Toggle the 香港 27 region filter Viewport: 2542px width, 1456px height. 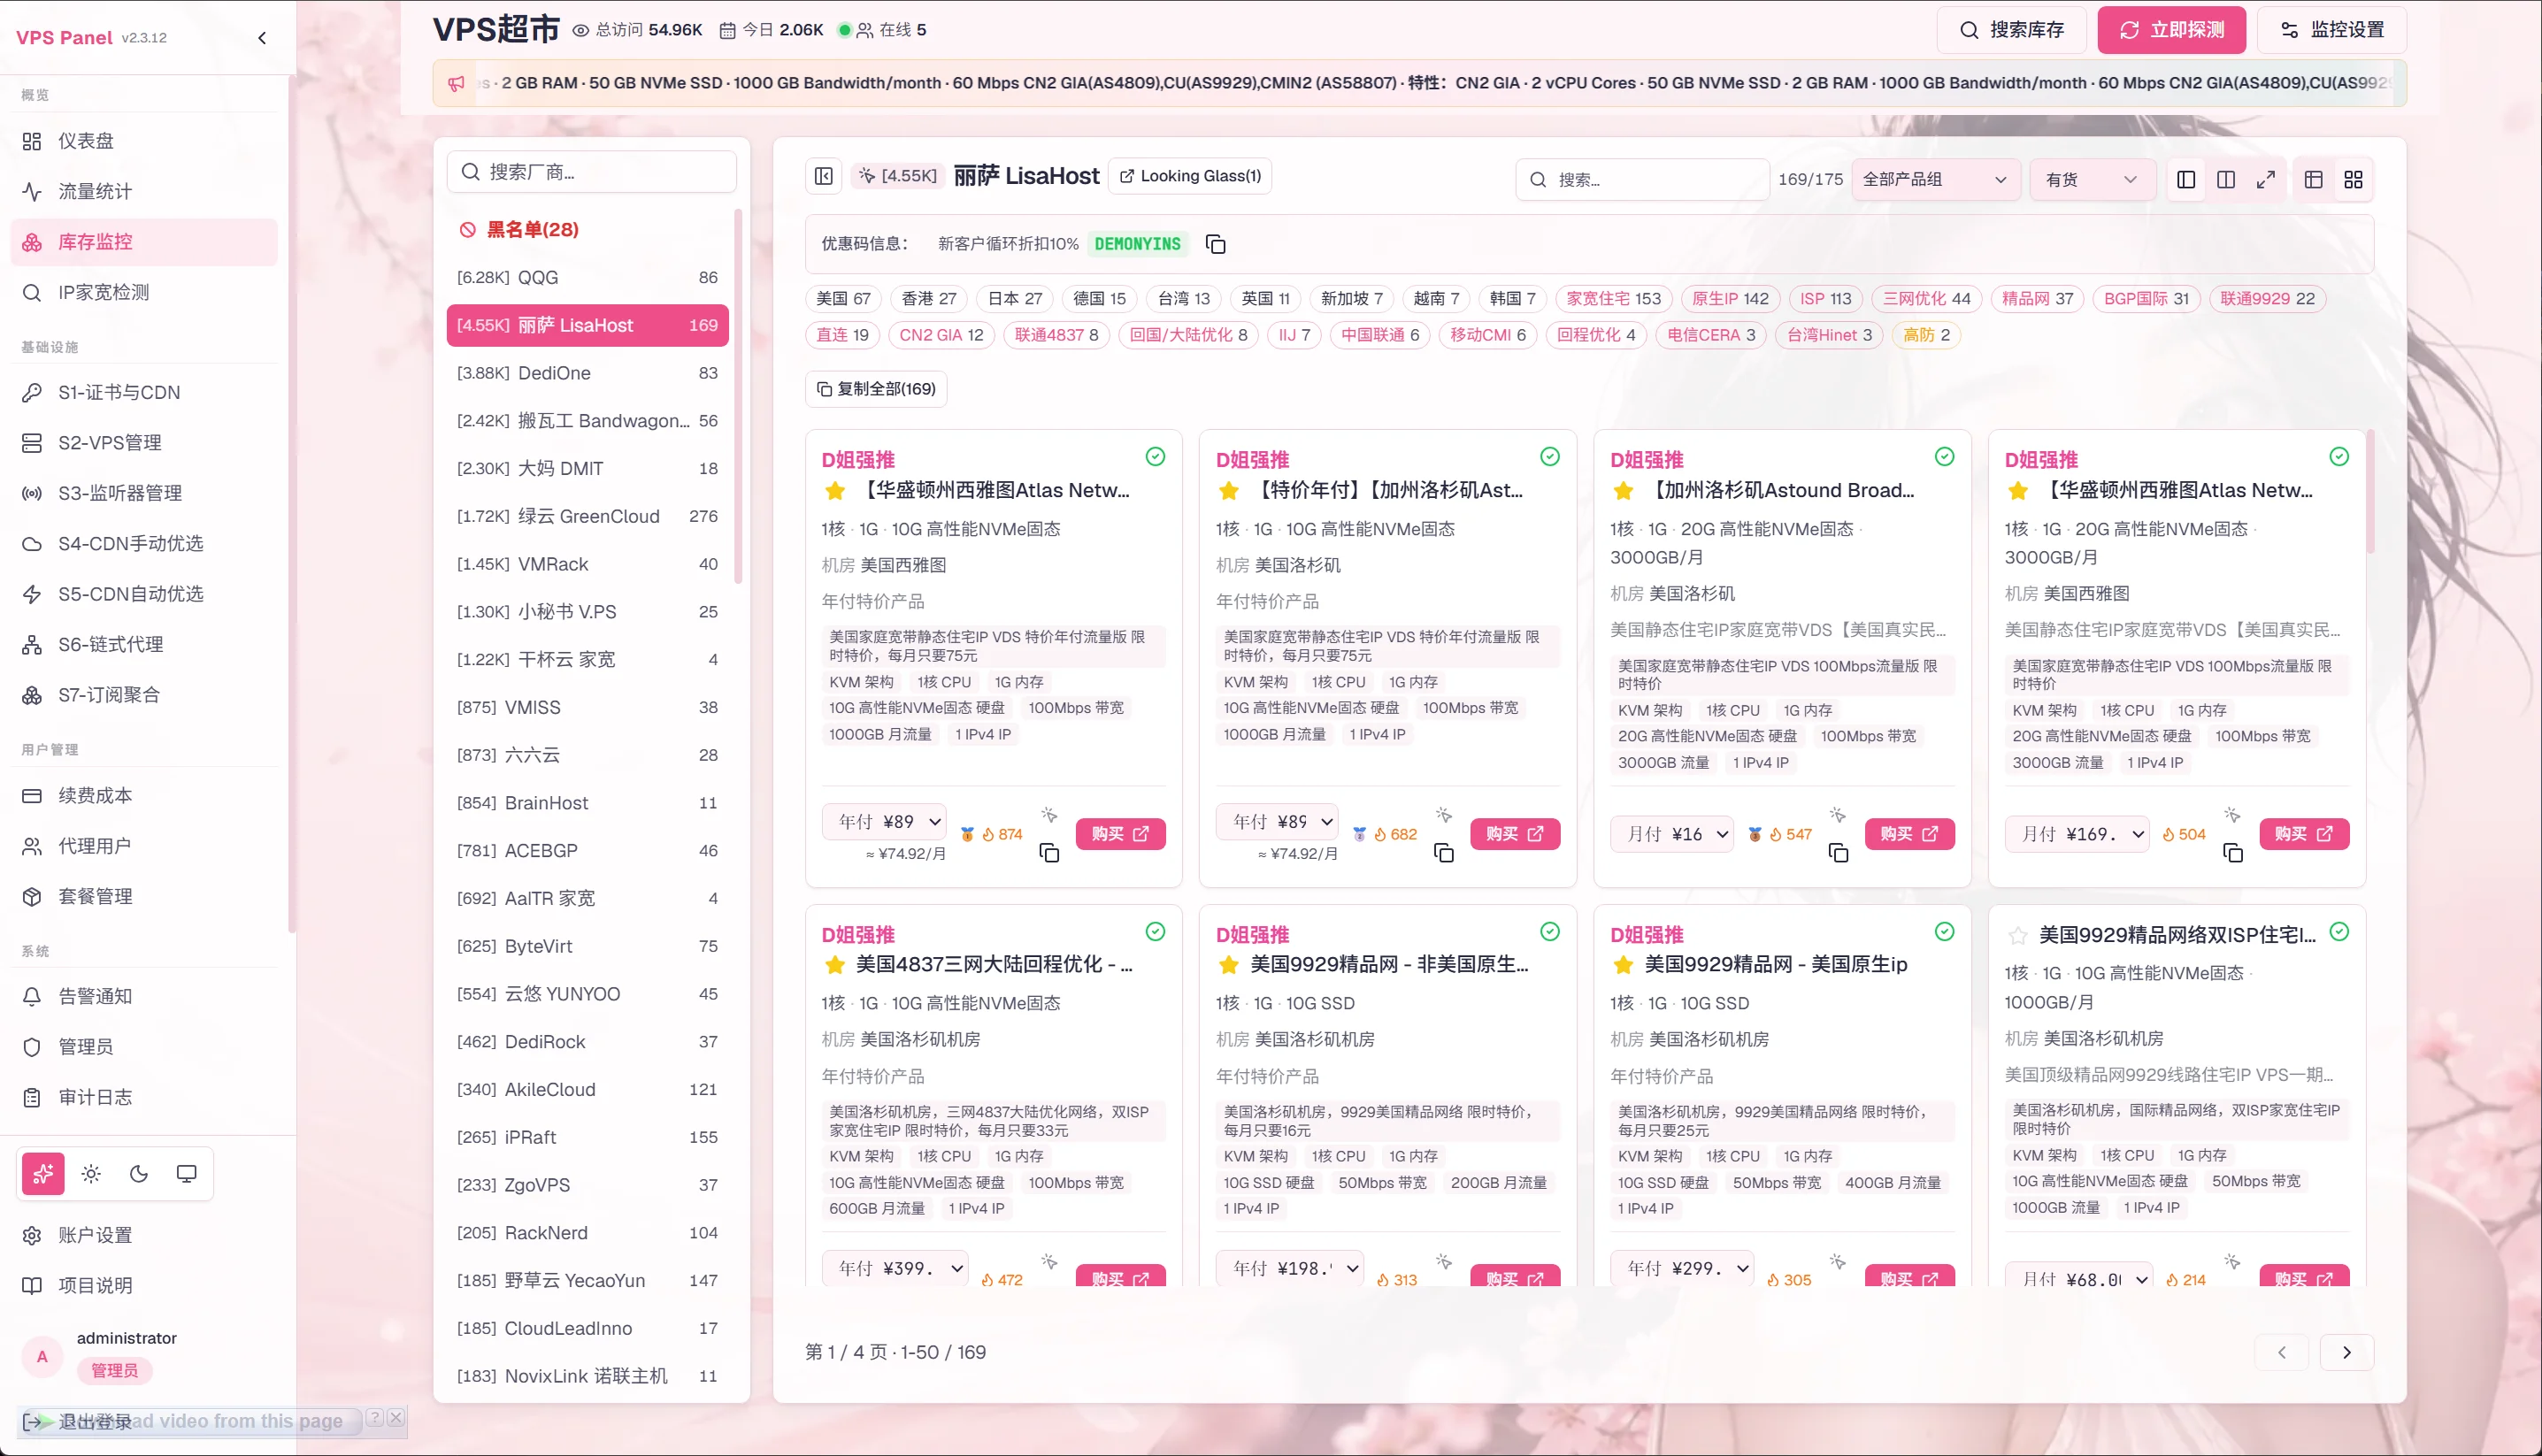[x=929, y=299]
